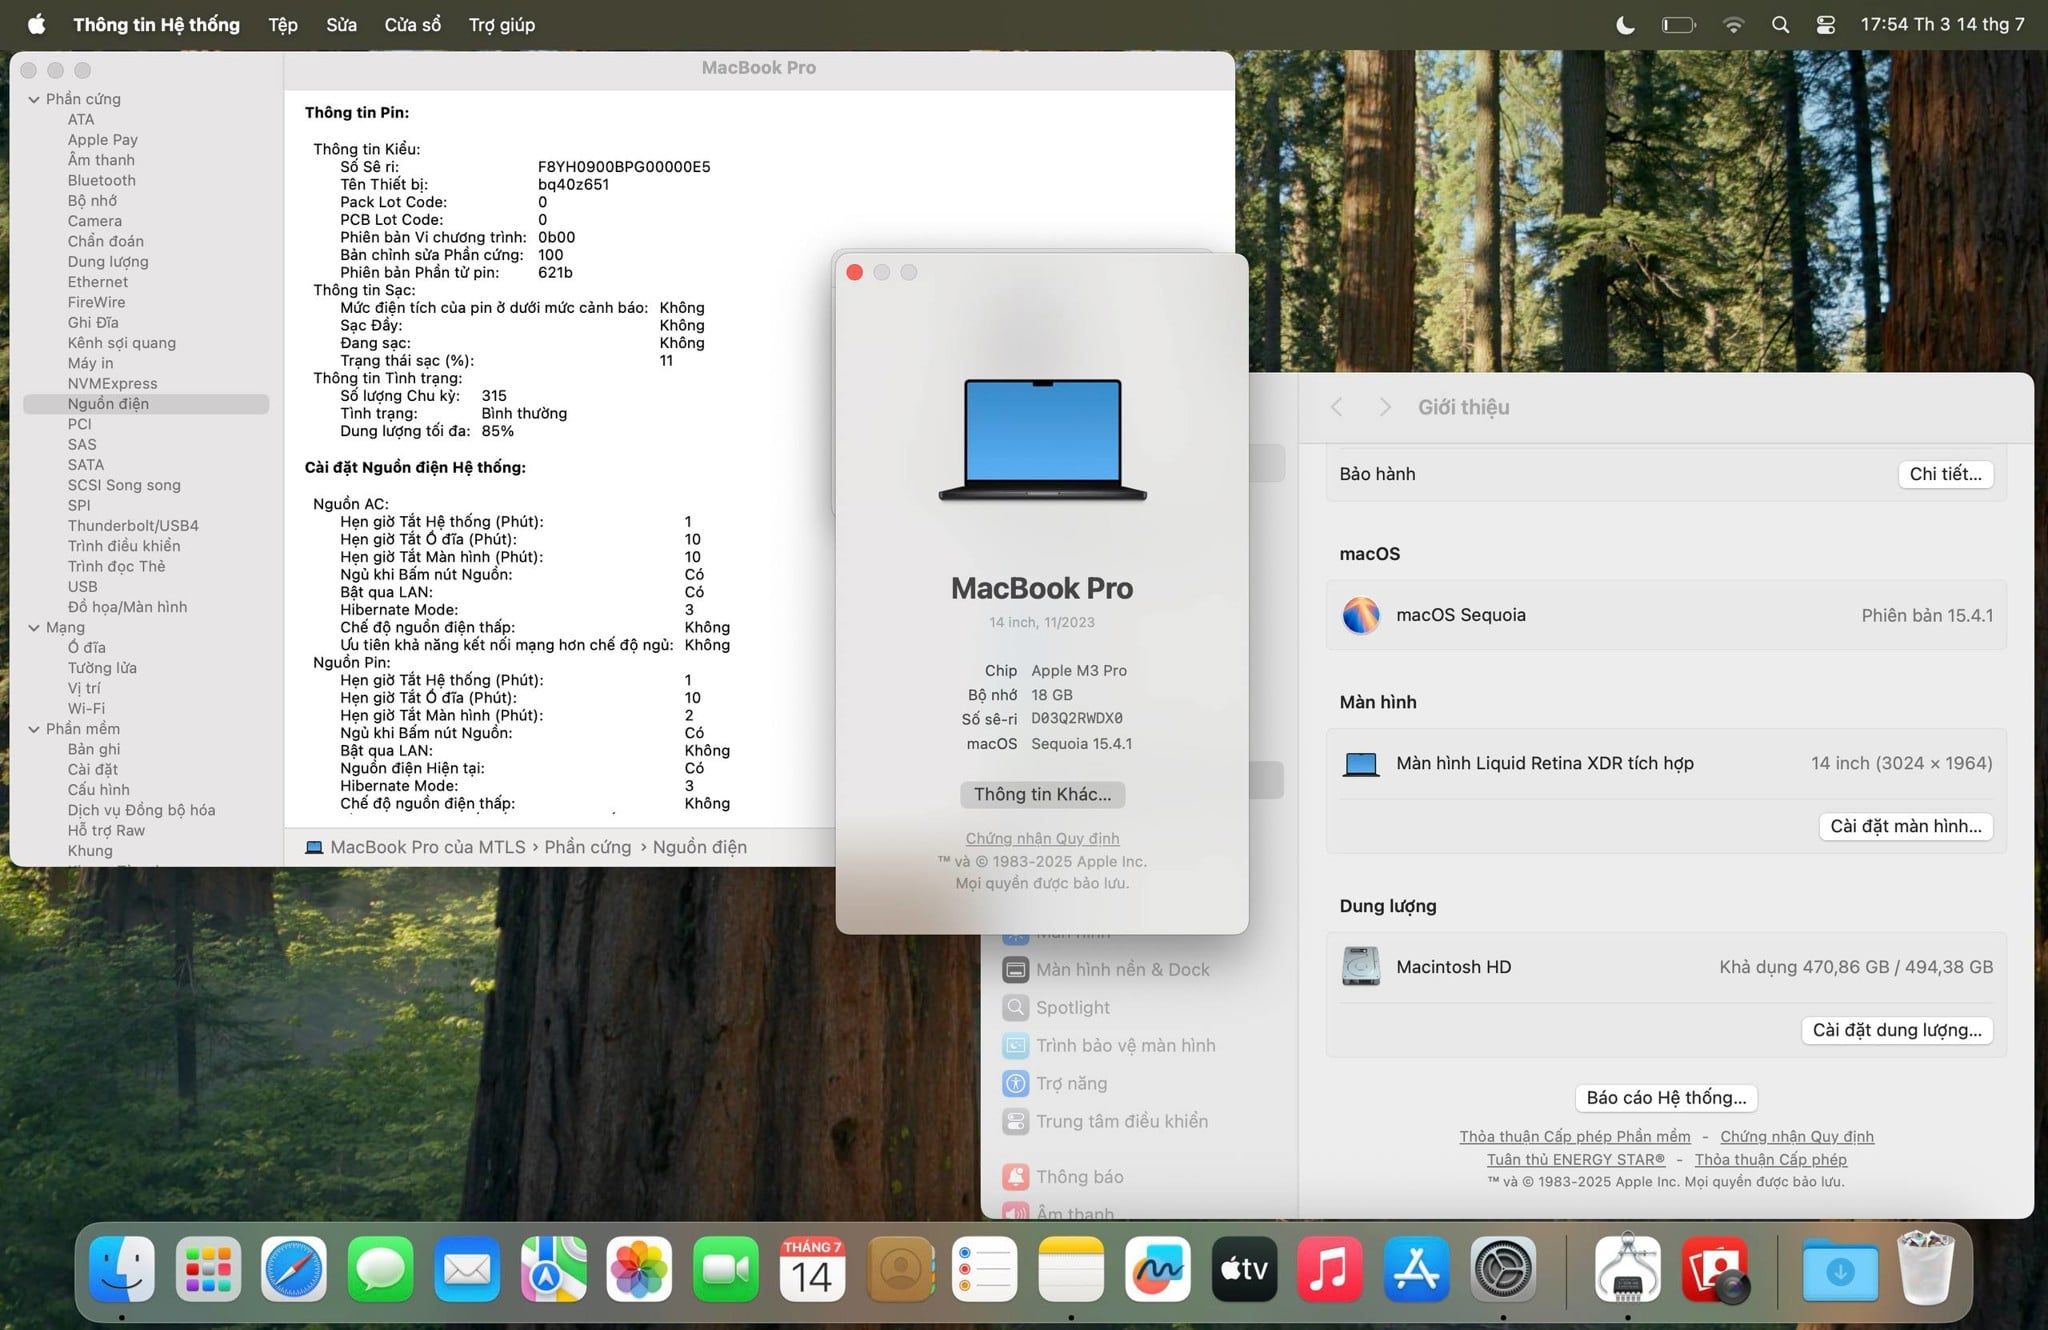This screenshot has width=2048, height=1330.
Task: Select Đồ họa/Màn hình in the sidebar
Action: pyautogui.click(x=127, y=607)
